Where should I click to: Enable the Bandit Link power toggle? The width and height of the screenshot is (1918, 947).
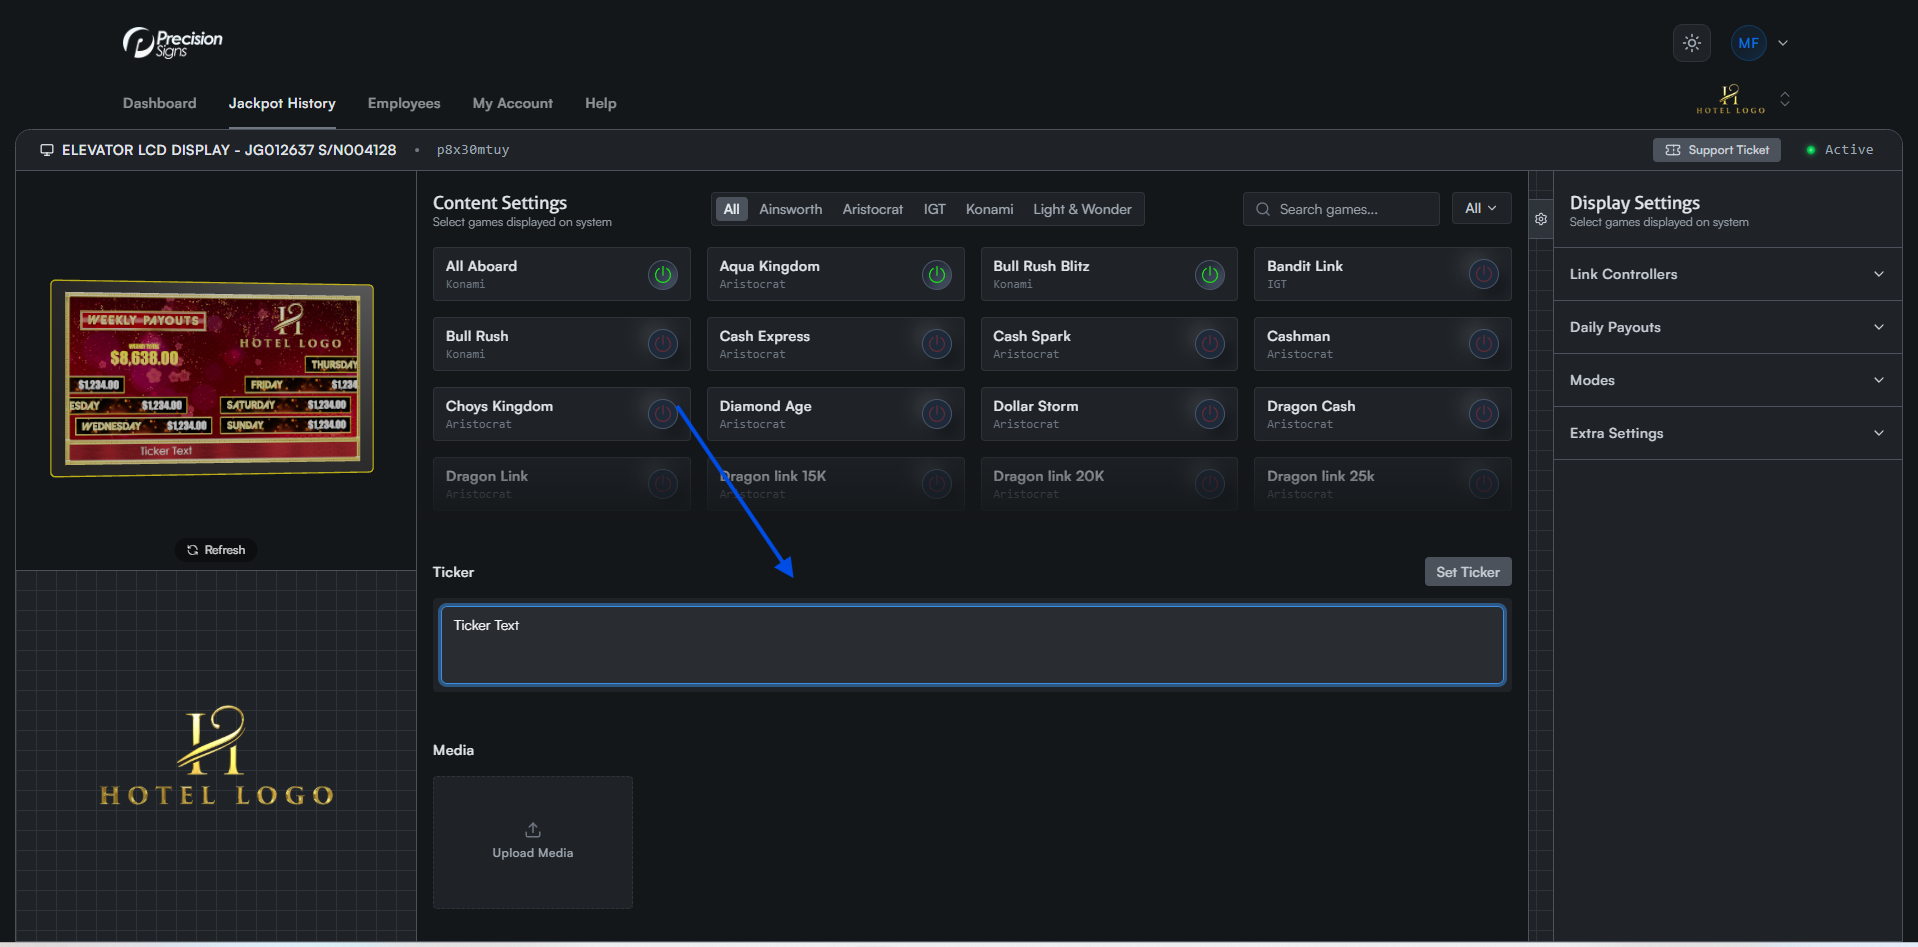tap(1483, 274)
